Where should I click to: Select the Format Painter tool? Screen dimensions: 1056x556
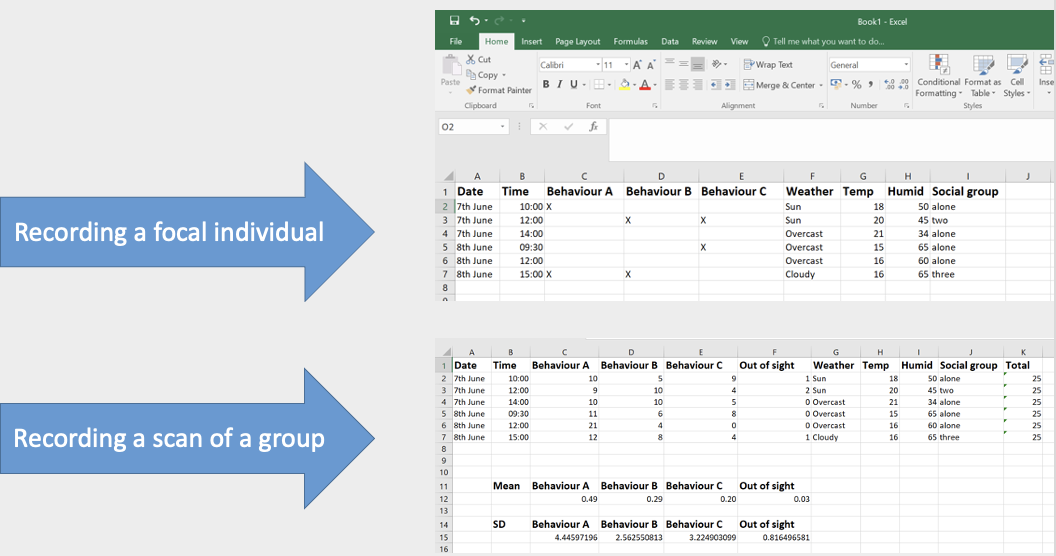(498, 90)
